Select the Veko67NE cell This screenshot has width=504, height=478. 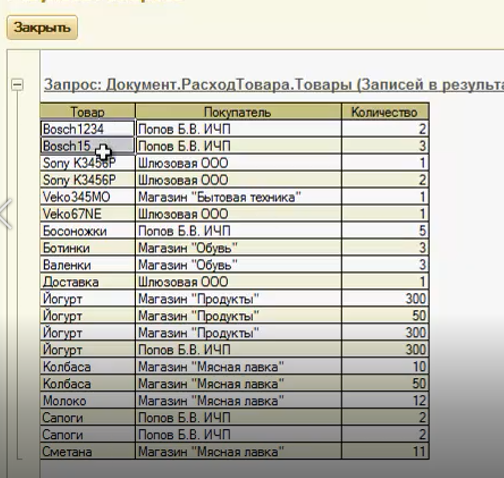88,214
